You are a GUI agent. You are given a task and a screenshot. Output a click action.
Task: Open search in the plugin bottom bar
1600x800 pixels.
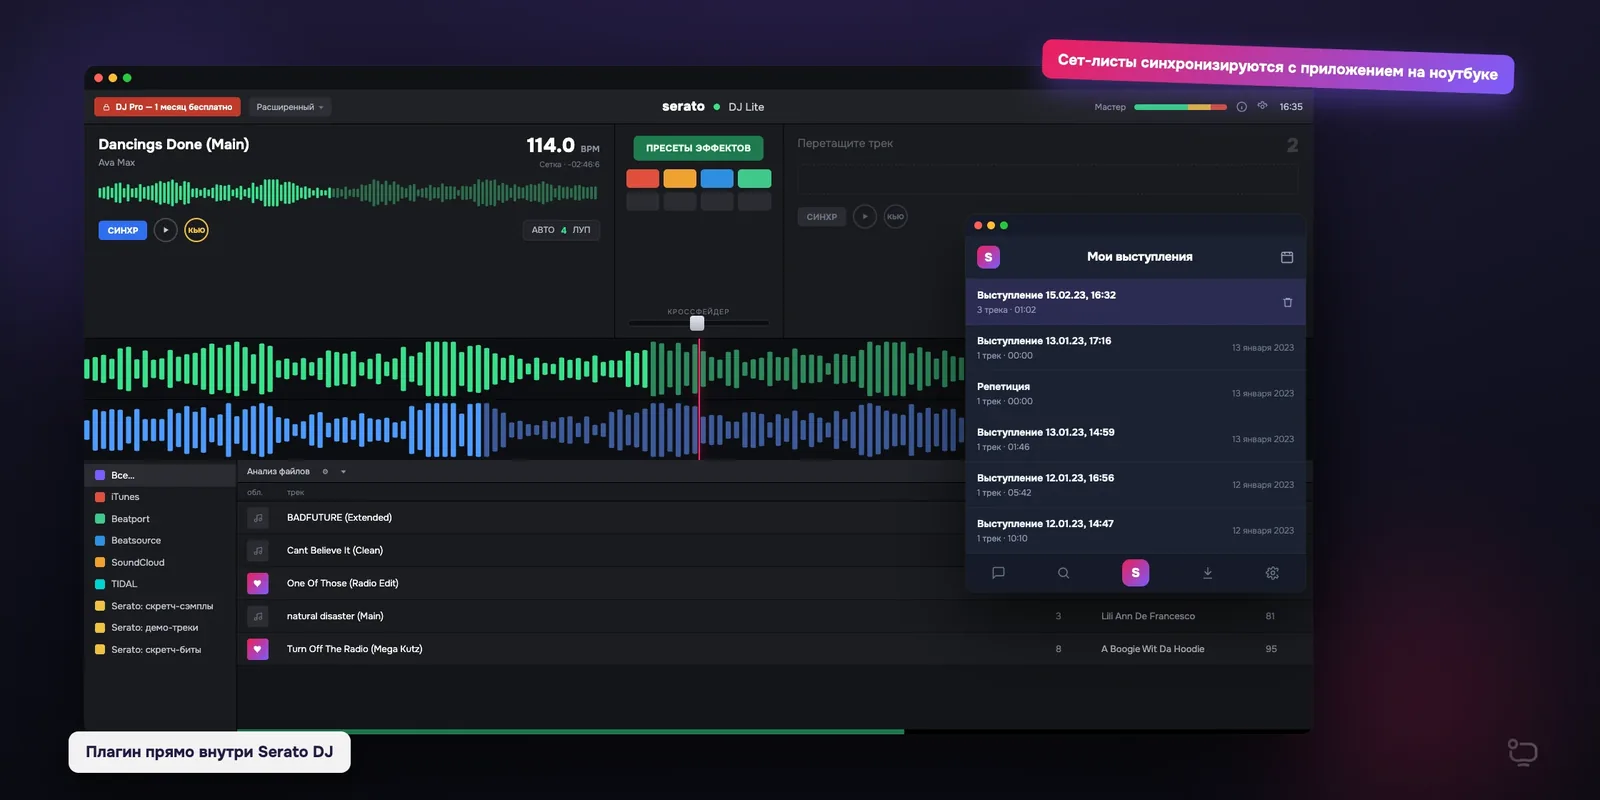pyautogui.click(x=1063, y=573)
